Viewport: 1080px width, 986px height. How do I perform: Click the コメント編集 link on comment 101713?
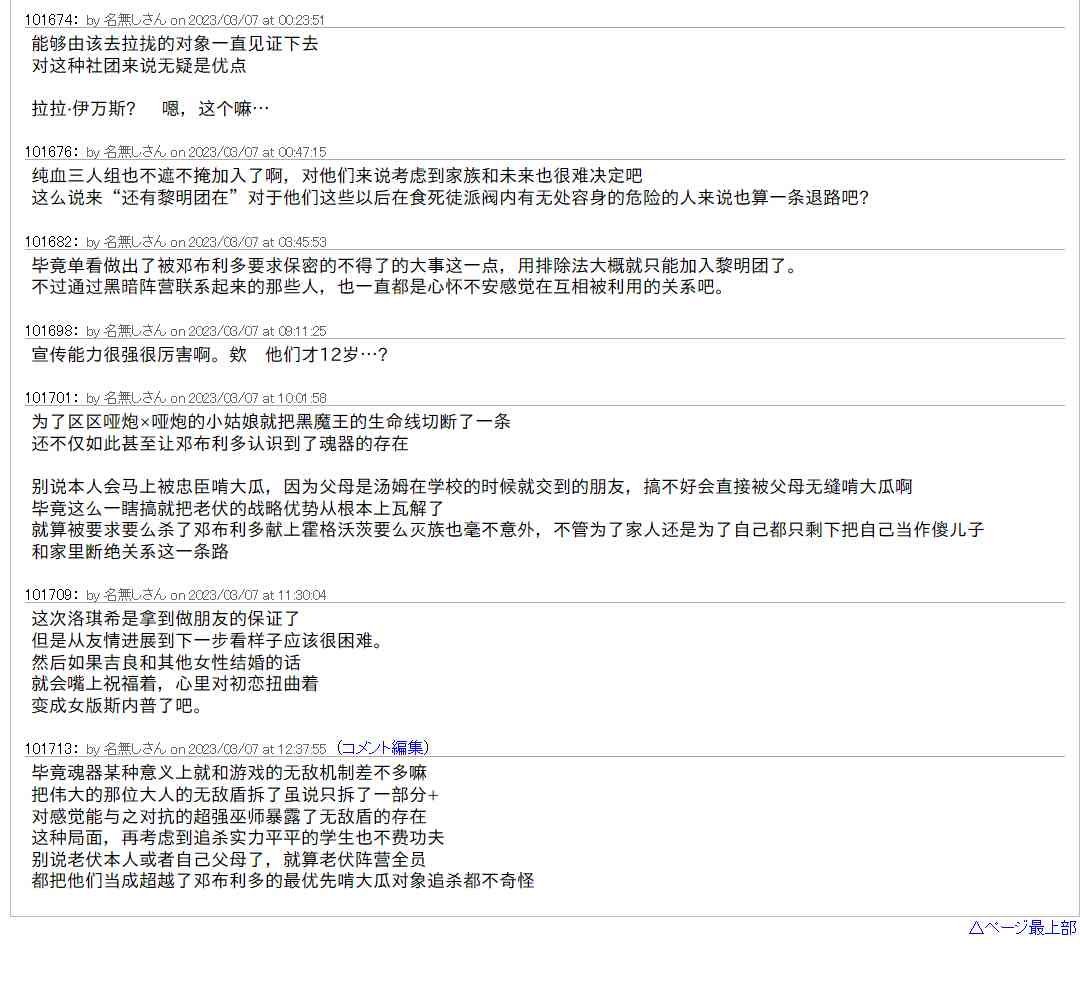click(x=383, y=748)
